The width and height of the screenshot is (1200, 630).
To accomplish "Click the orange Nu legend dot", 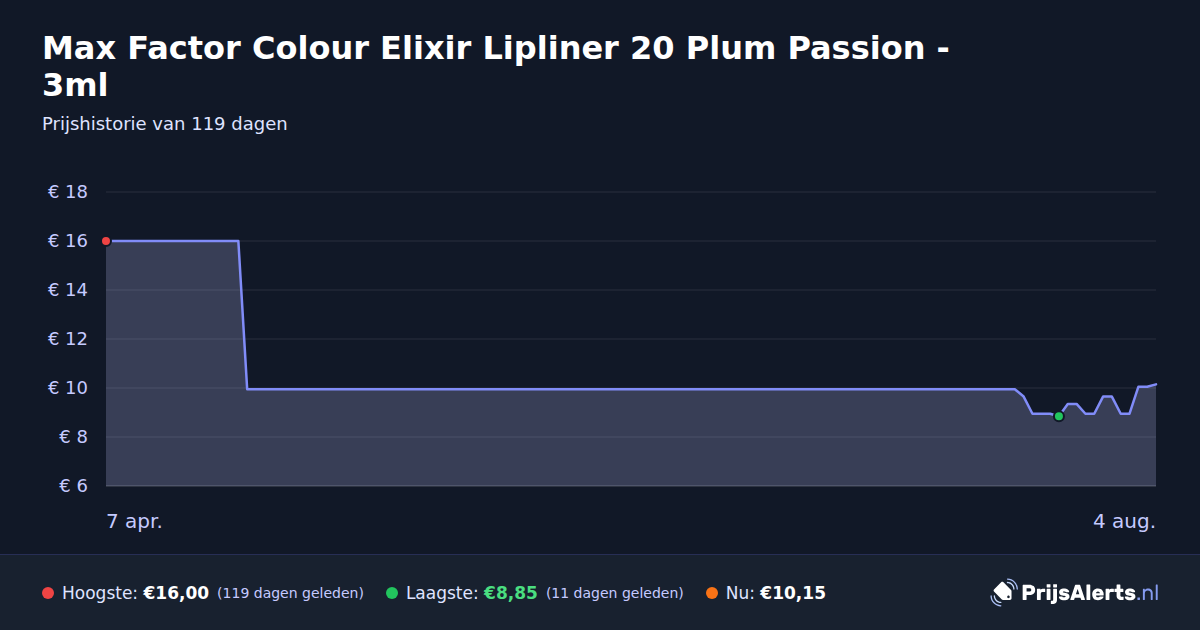I will [x=712, y=593].
